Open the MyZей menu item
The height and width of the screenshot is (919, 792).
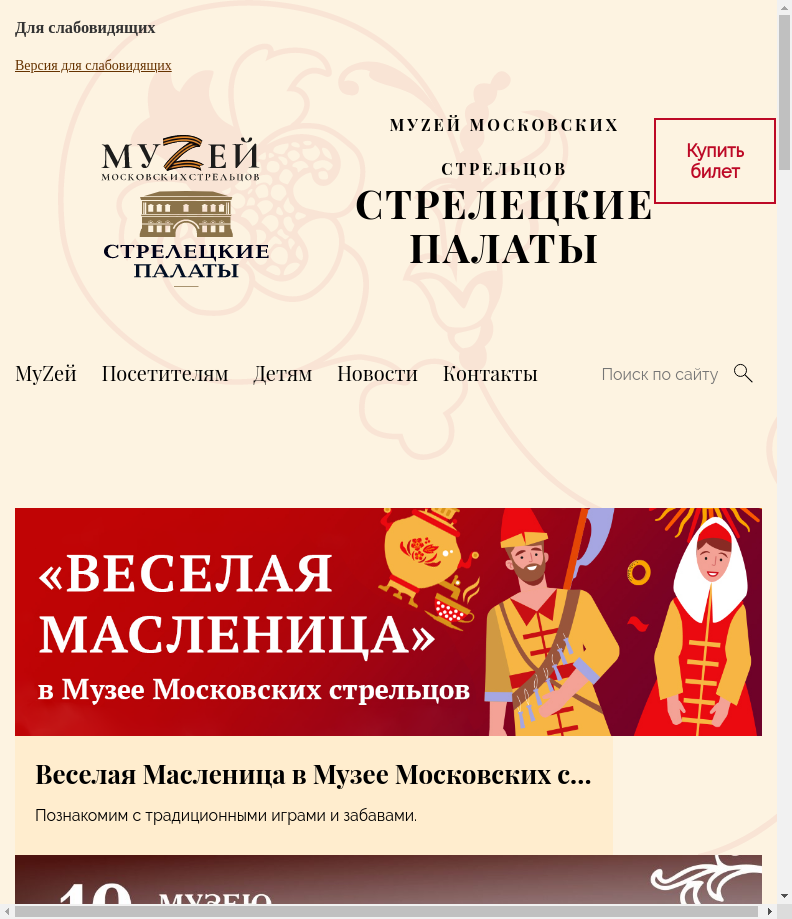click(x=46, y=374)
